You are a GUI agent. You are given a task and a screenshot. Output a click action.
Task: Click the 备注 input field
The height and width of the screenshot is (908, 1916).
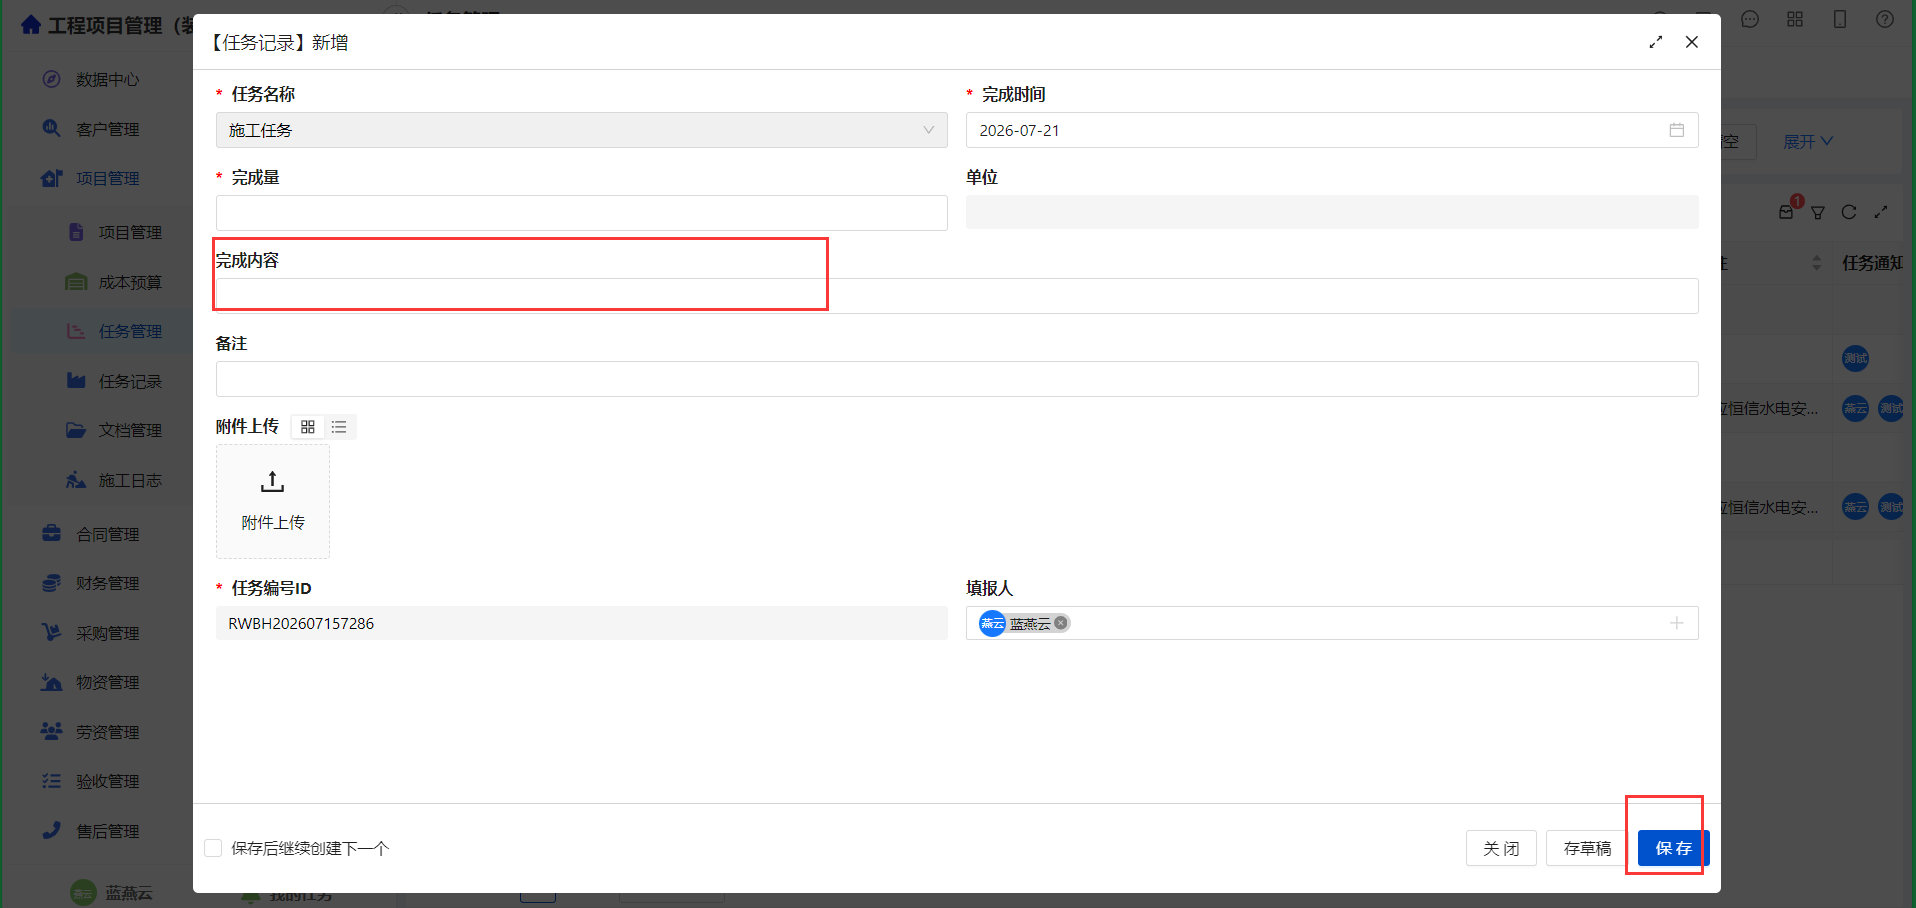click(957, 379)
